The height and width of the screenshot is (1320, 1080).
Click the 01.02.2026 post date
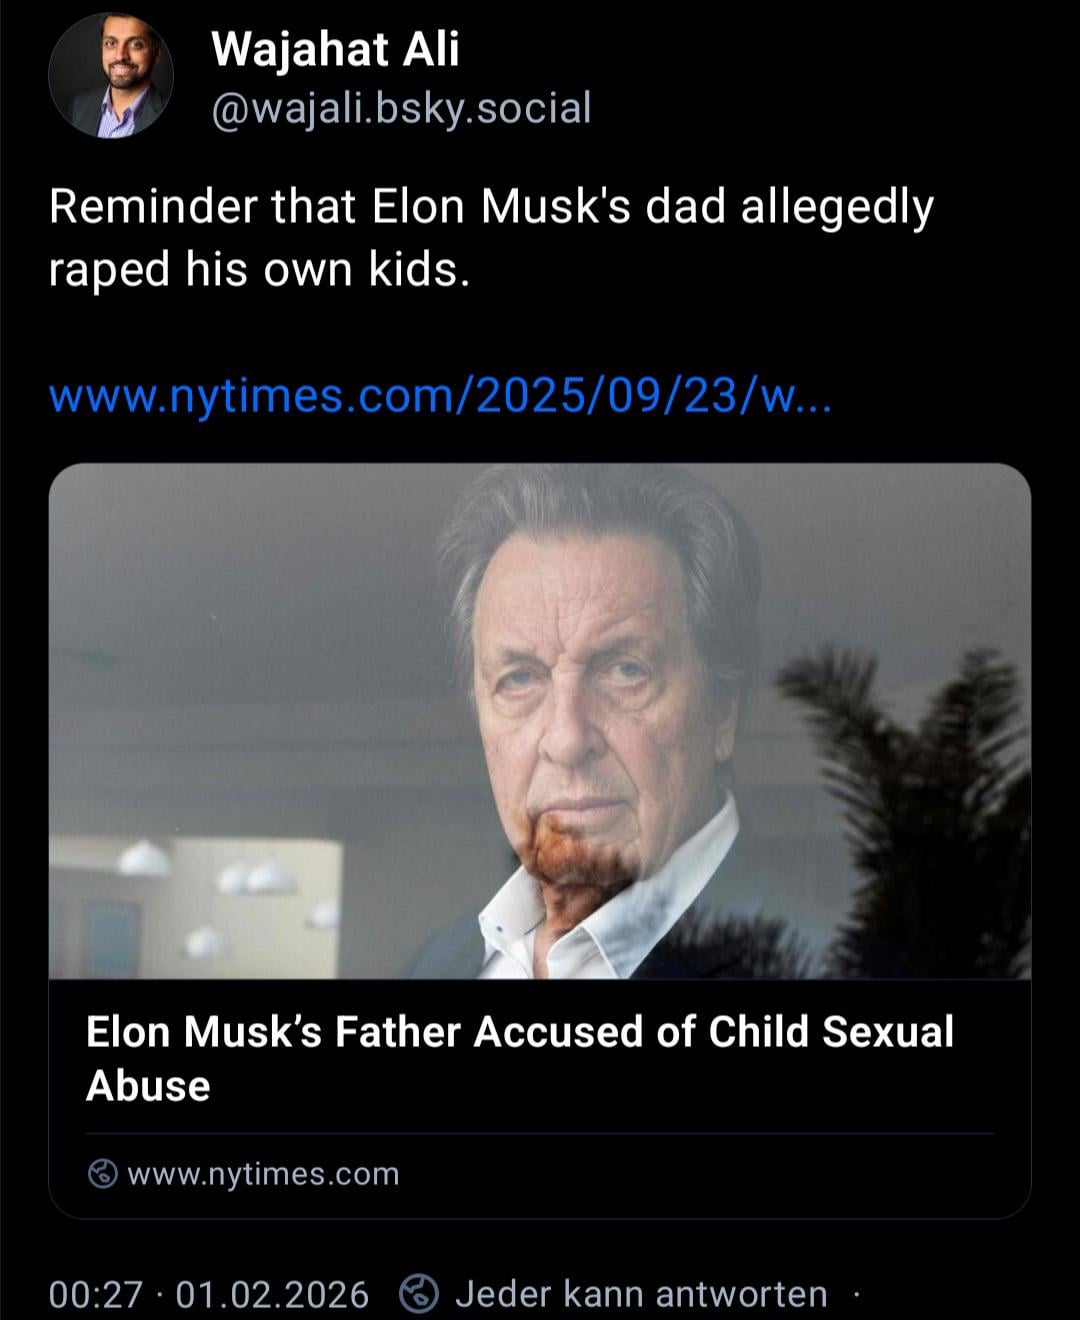click(x=272, y=1295)
